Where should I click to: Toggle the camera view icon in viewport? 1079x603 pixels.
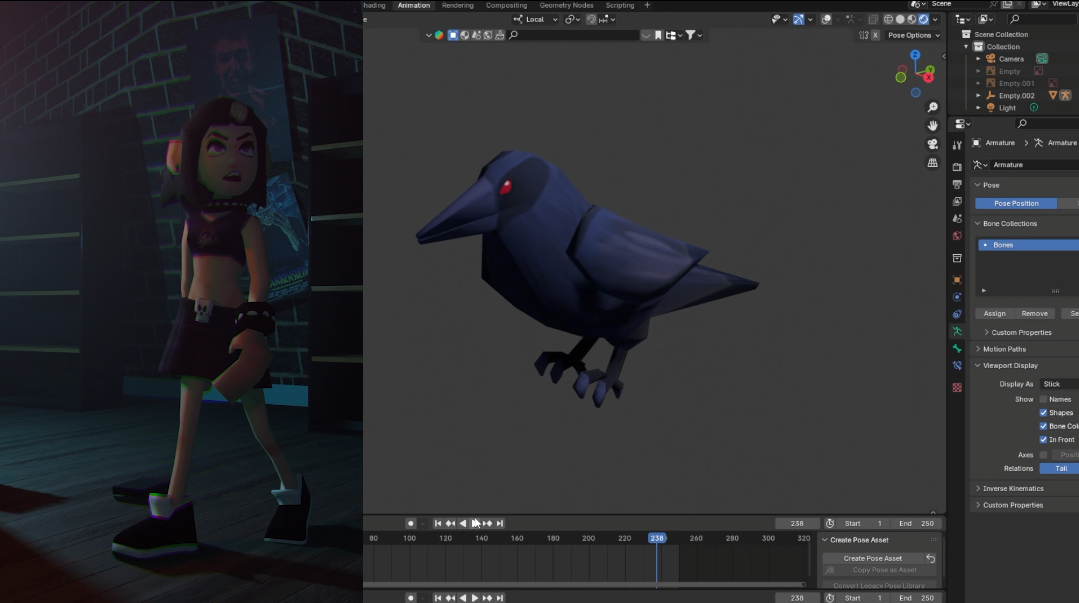point(932,144)
